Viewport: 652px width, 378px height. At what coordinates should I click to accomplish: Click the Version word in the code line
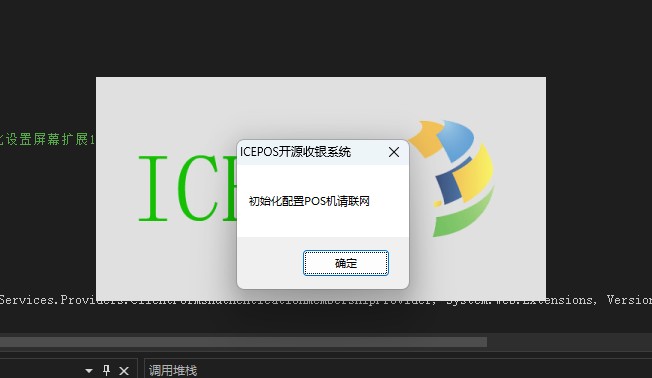point(629,300)
